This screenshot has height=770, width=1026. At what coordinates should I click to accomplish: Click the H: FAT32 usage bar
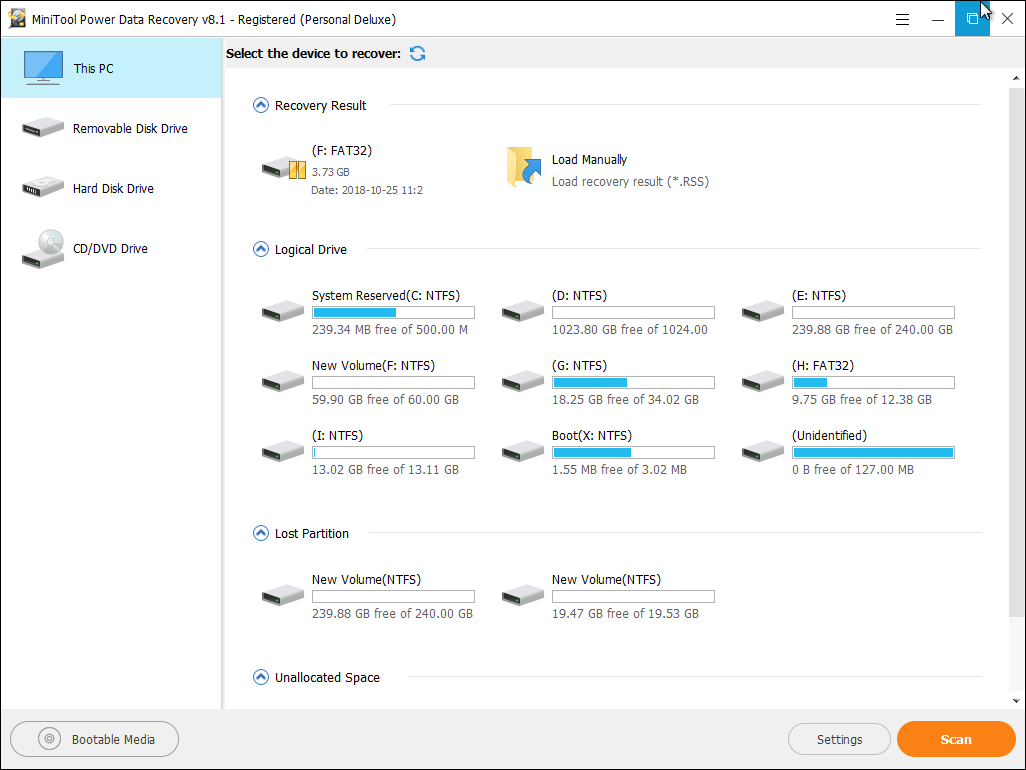coord(874,383)
